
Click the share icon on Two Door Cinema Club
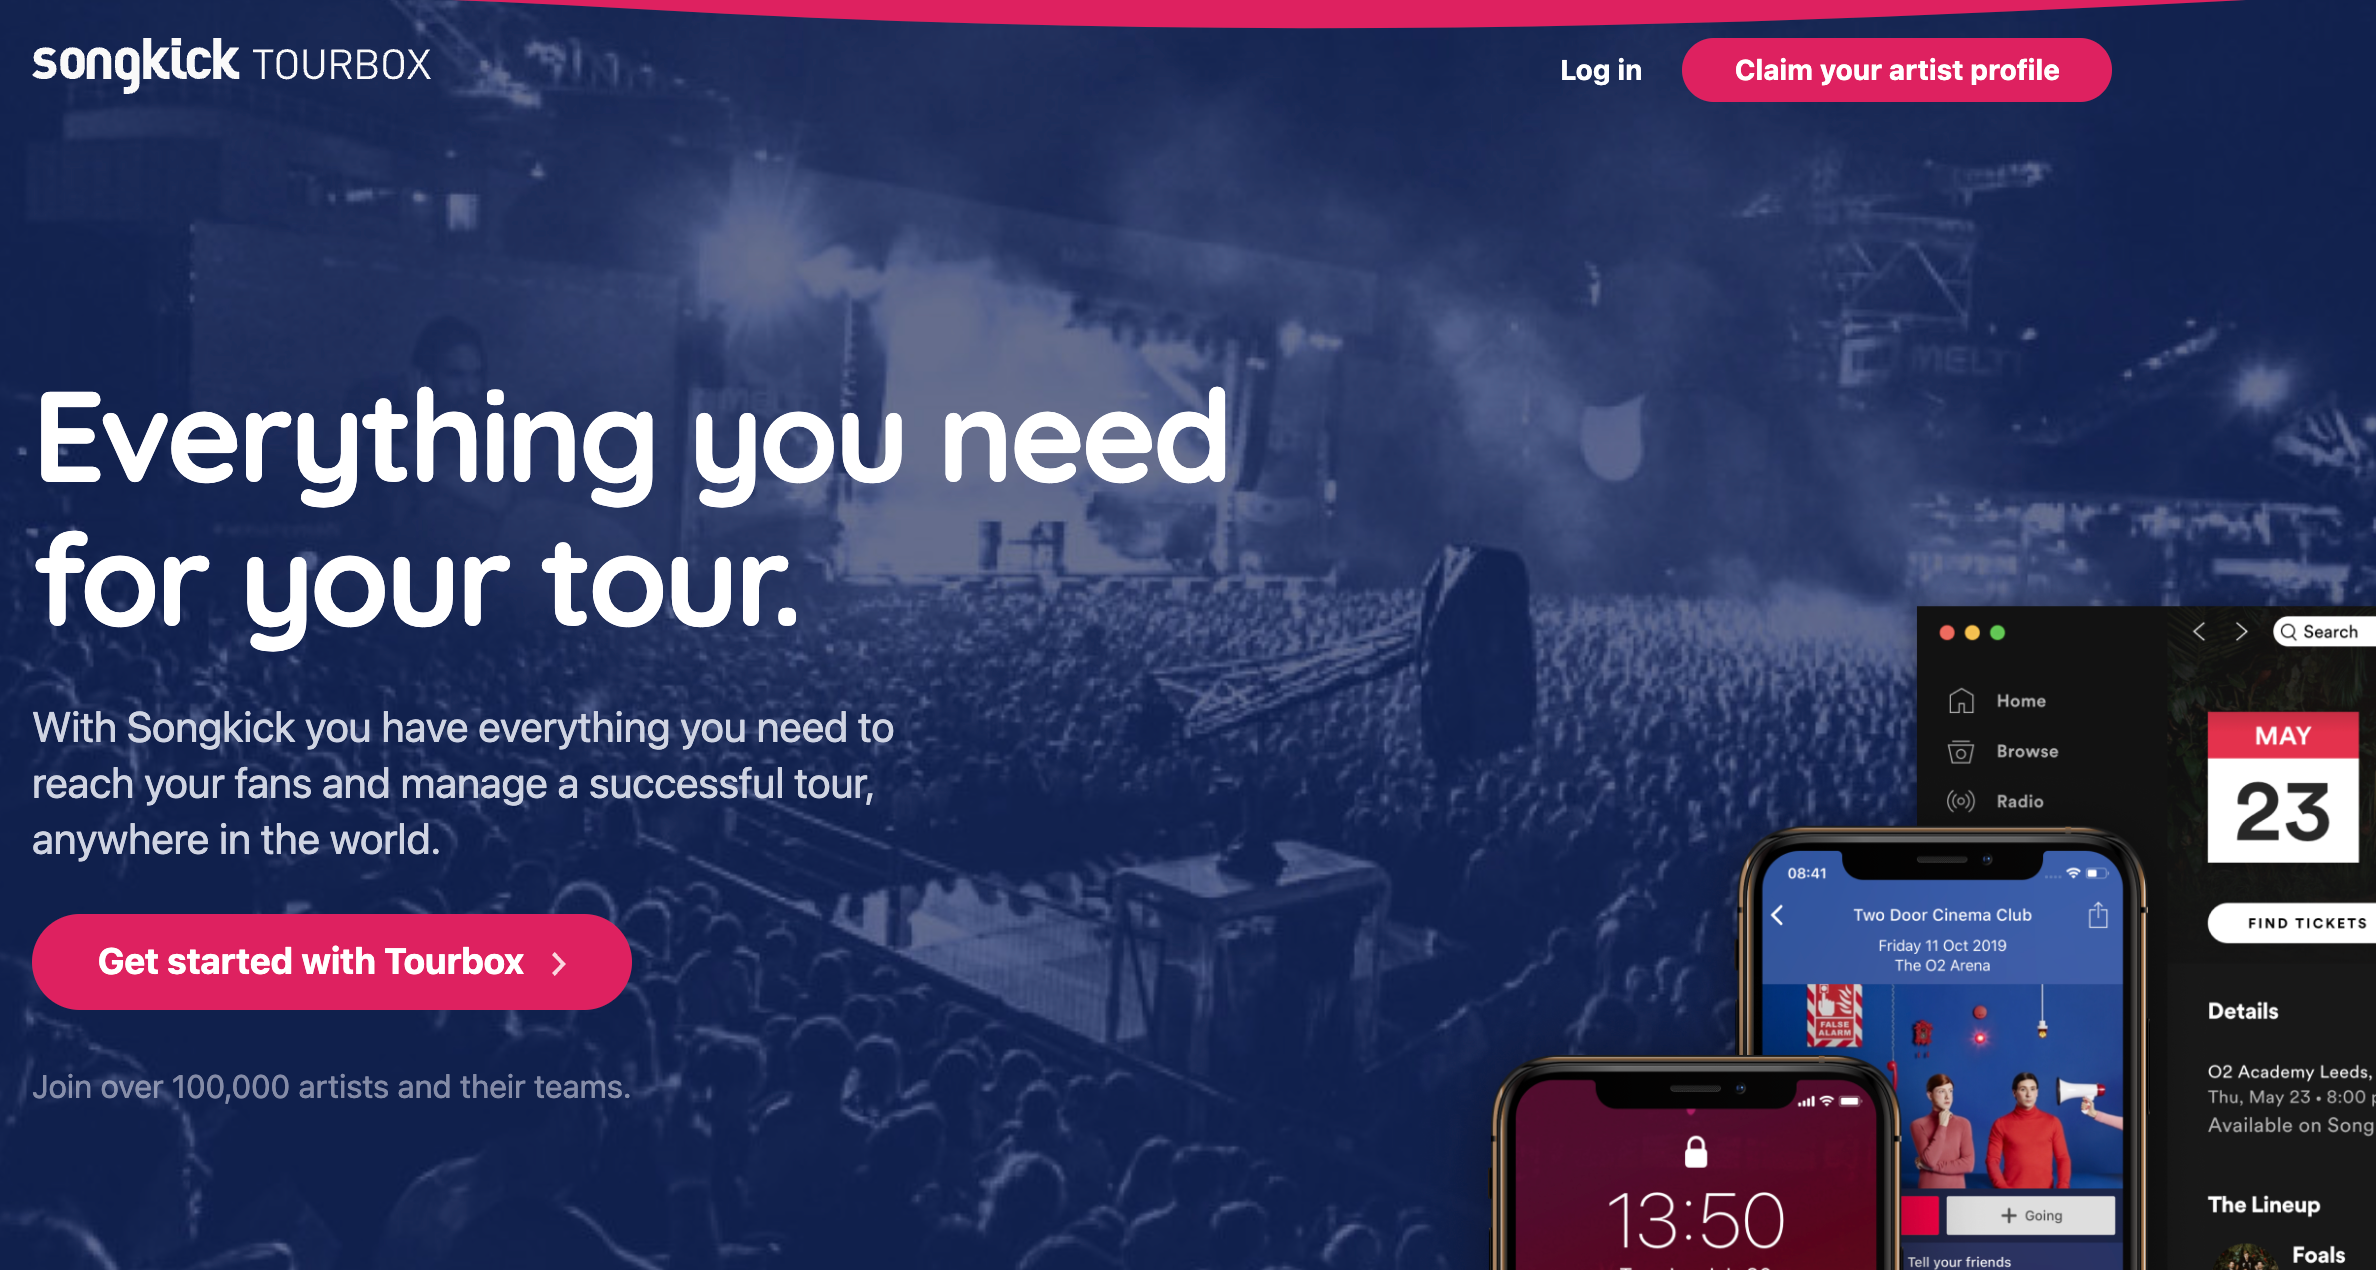2098,915
